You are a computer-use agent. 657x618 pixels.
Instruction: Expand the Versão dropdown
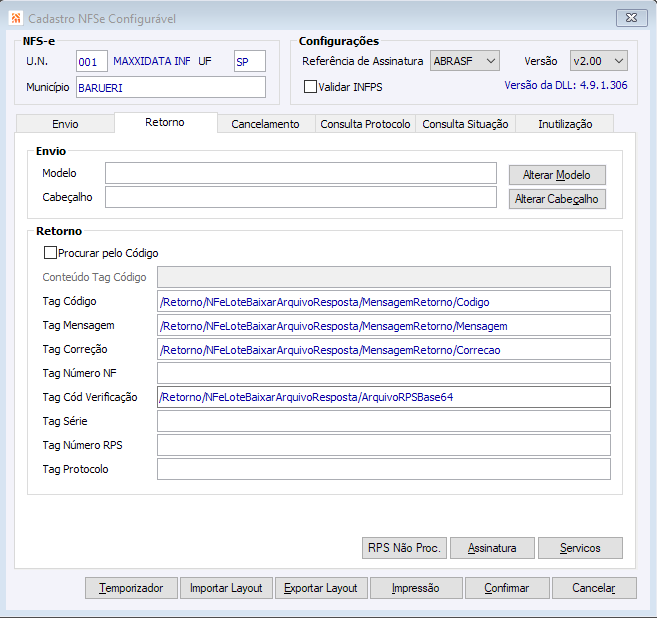[599, 61]
